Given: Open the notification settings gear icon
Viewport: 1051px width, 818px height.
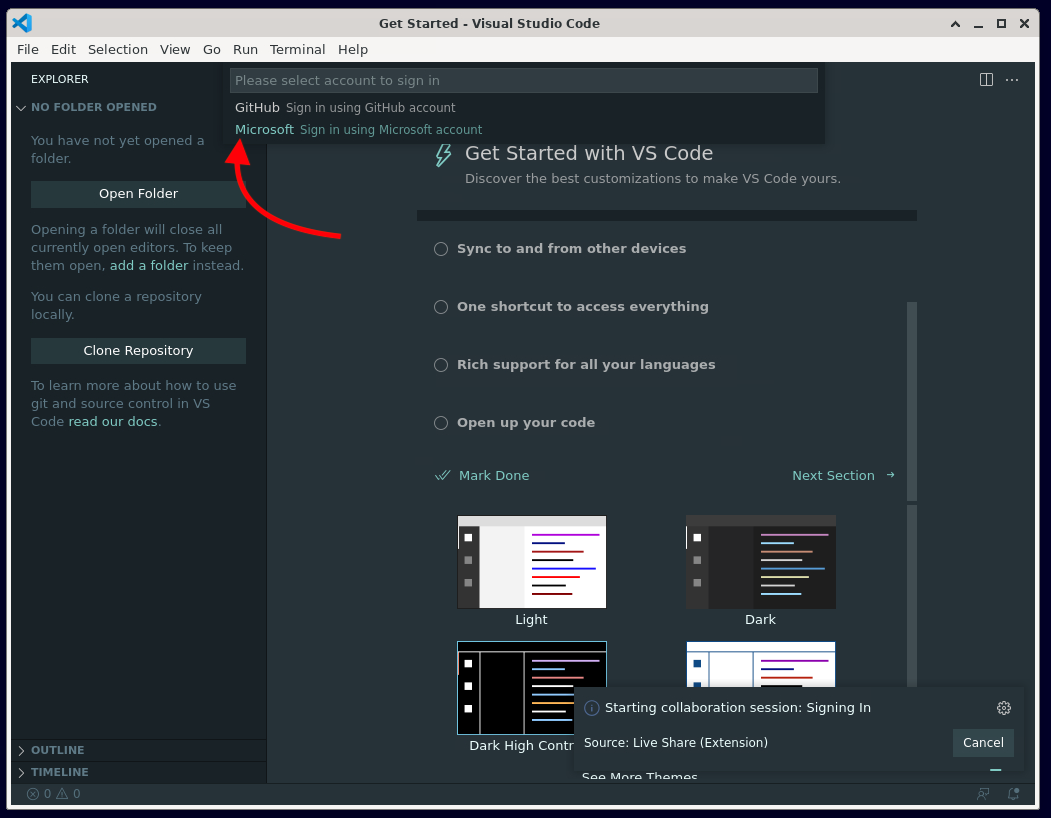Looking at the screenshot, I should pyautogui.click(x=1003, y=708).
